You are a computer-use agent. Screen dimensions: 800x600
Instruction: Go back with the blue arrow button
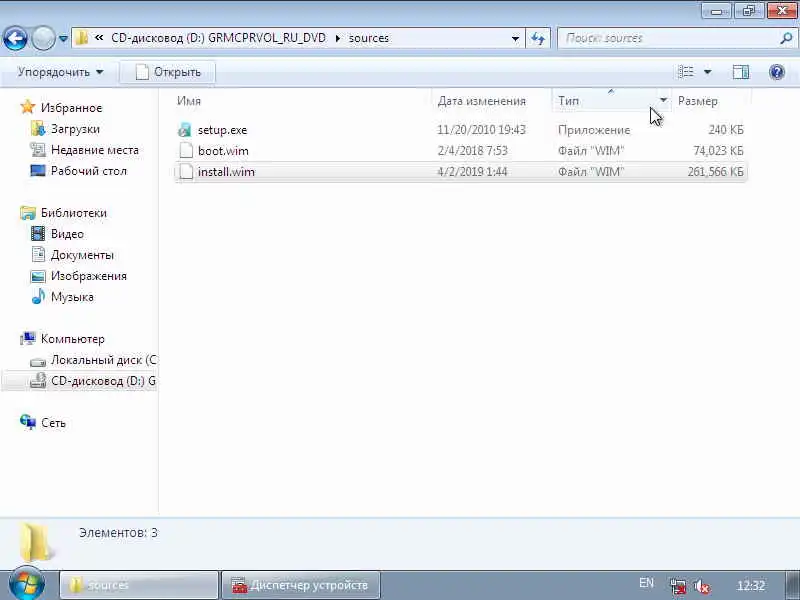pyautogui.click(x=15, y=38)
